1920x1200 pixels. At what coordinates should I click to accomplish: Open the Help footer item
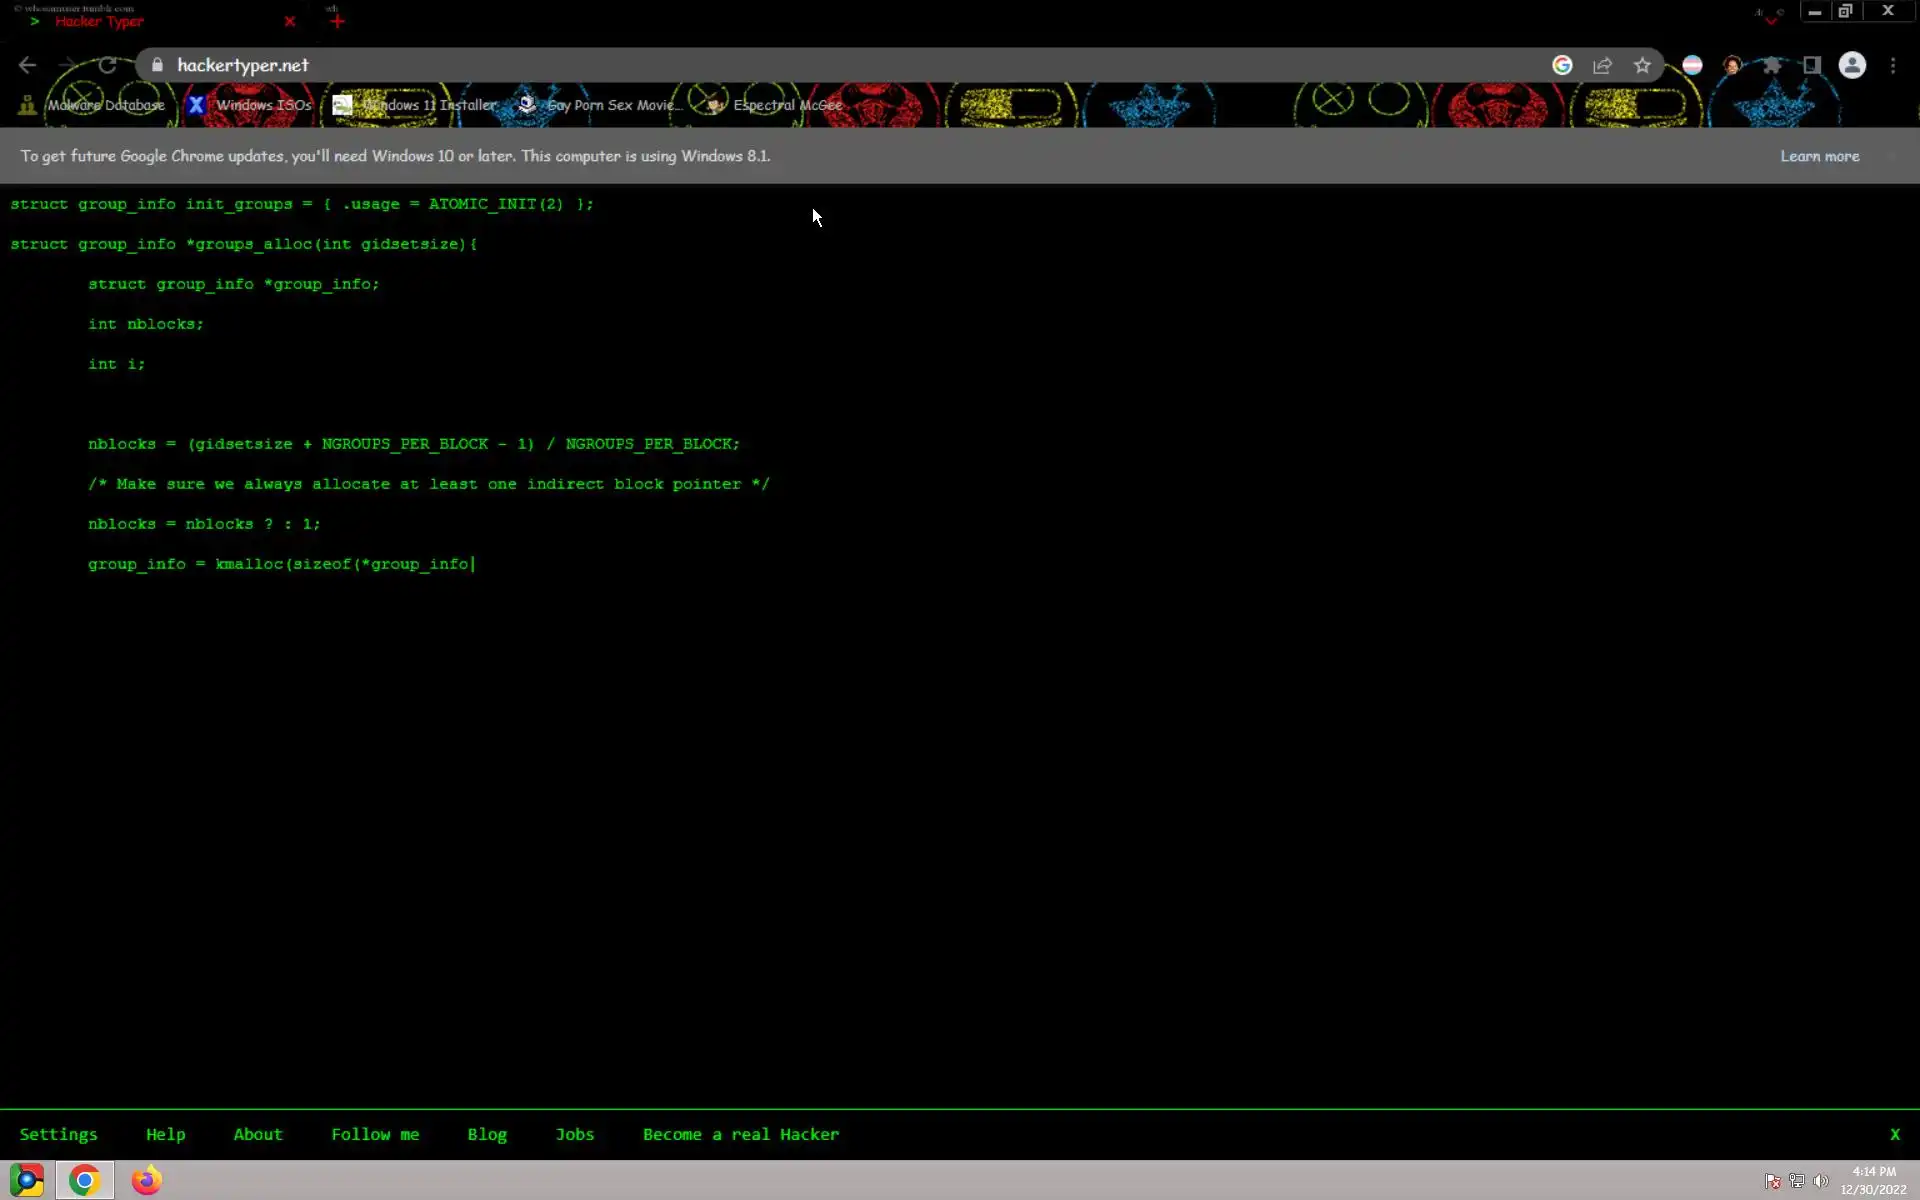(x=165, y=1134)
